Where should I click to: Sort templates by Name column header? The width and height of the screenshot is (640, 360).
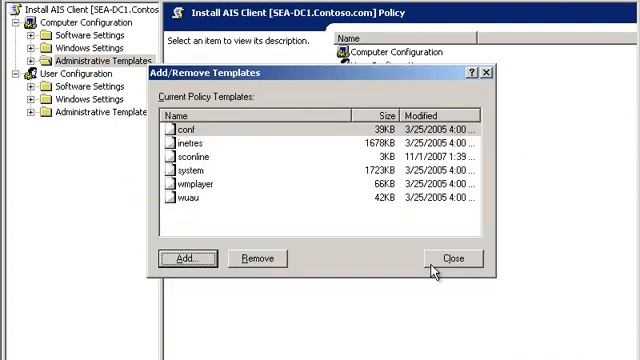pyautogui.click(x=256, y=116)
